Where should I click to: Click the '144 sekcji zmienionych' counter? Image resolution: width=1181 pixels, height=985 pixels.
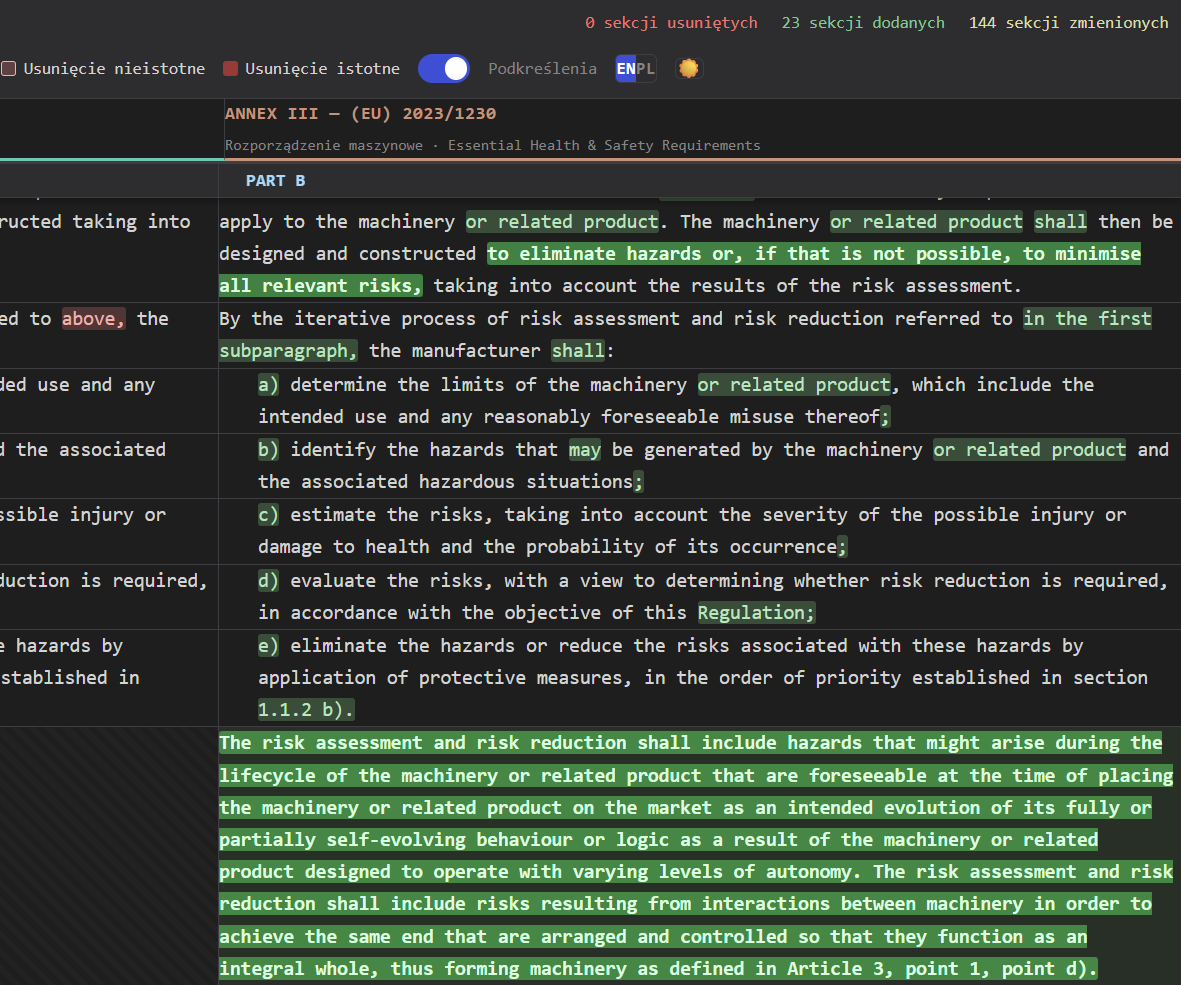[x=1068, y=22]
